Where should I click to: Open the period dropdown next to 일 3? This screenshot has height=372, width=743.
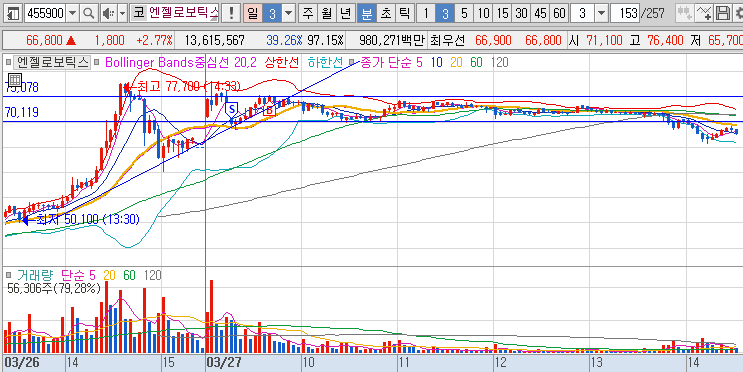click(x=289, y=13)
